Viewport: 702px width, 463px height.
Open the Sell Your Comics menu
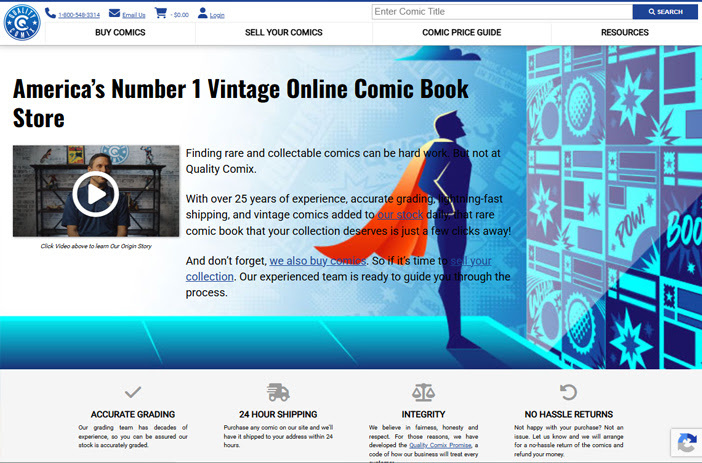point(284,33)
